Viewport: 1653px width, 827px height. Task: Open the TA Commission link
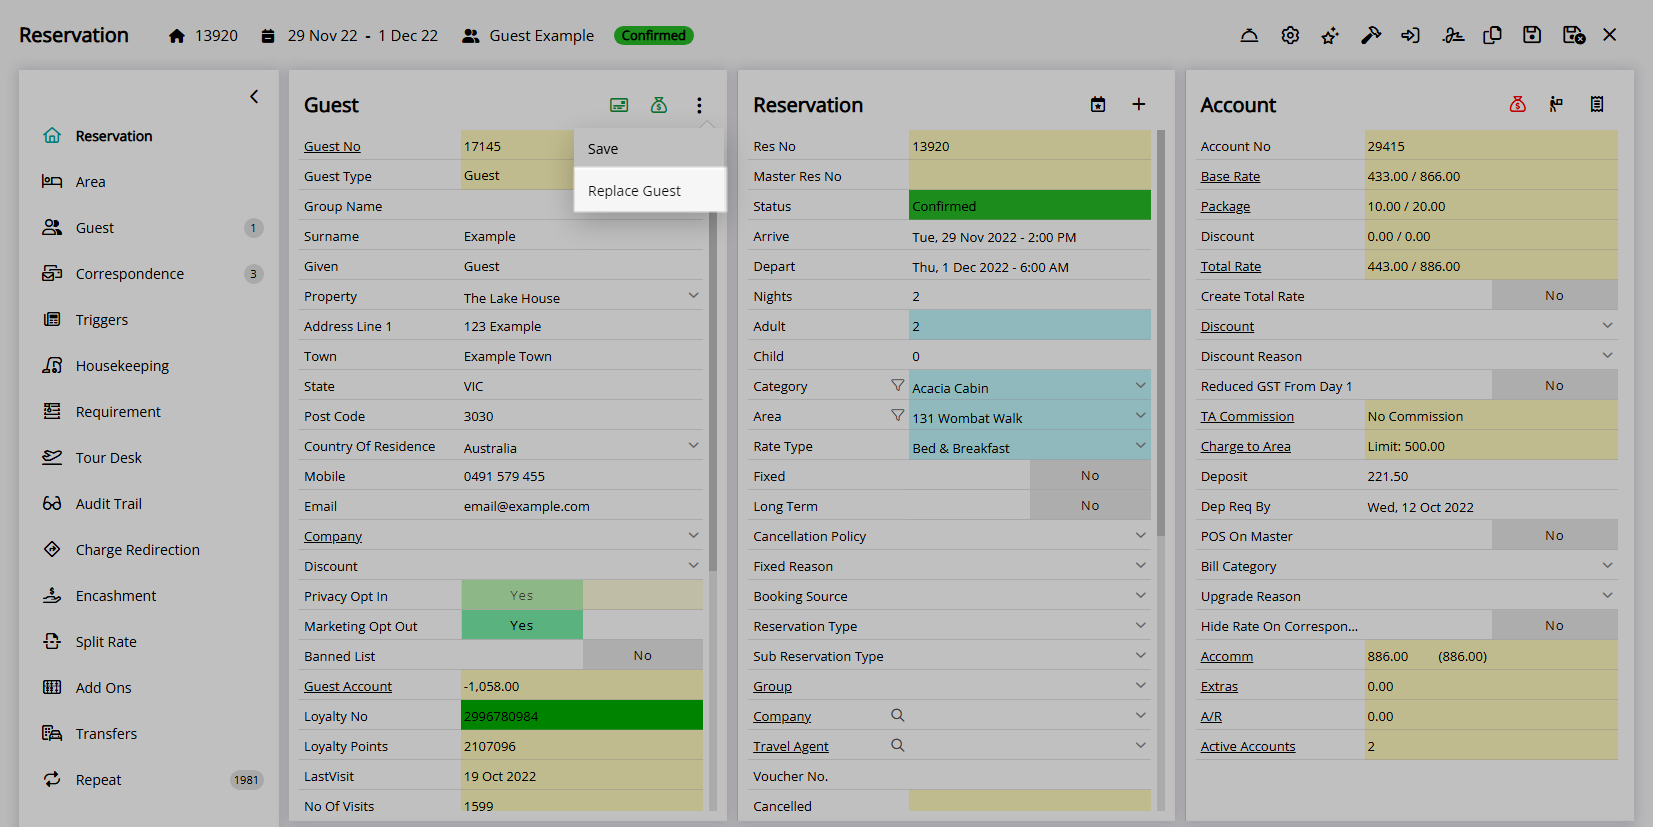click(x=1247, y=416)
